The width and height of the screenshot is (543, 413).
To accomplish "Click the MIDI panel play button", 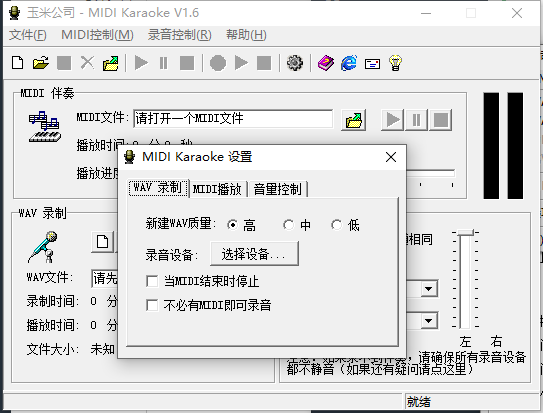I will point(392,120).
